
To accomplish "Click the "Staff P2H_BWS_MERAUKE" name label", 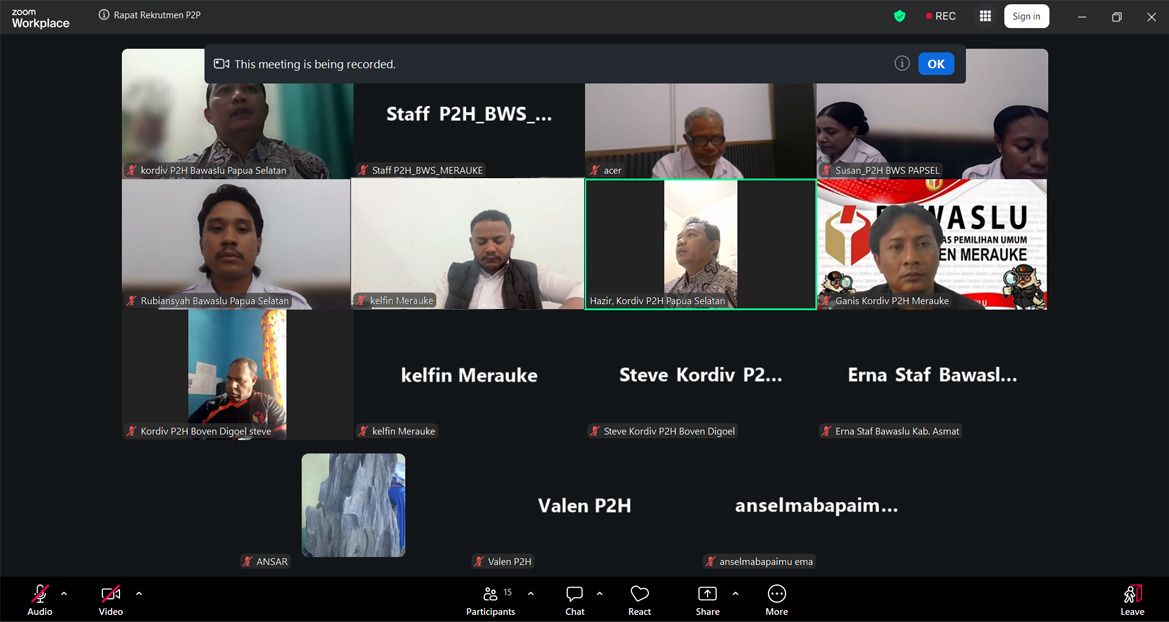I will pyautogui.click(x=428, y=170).
